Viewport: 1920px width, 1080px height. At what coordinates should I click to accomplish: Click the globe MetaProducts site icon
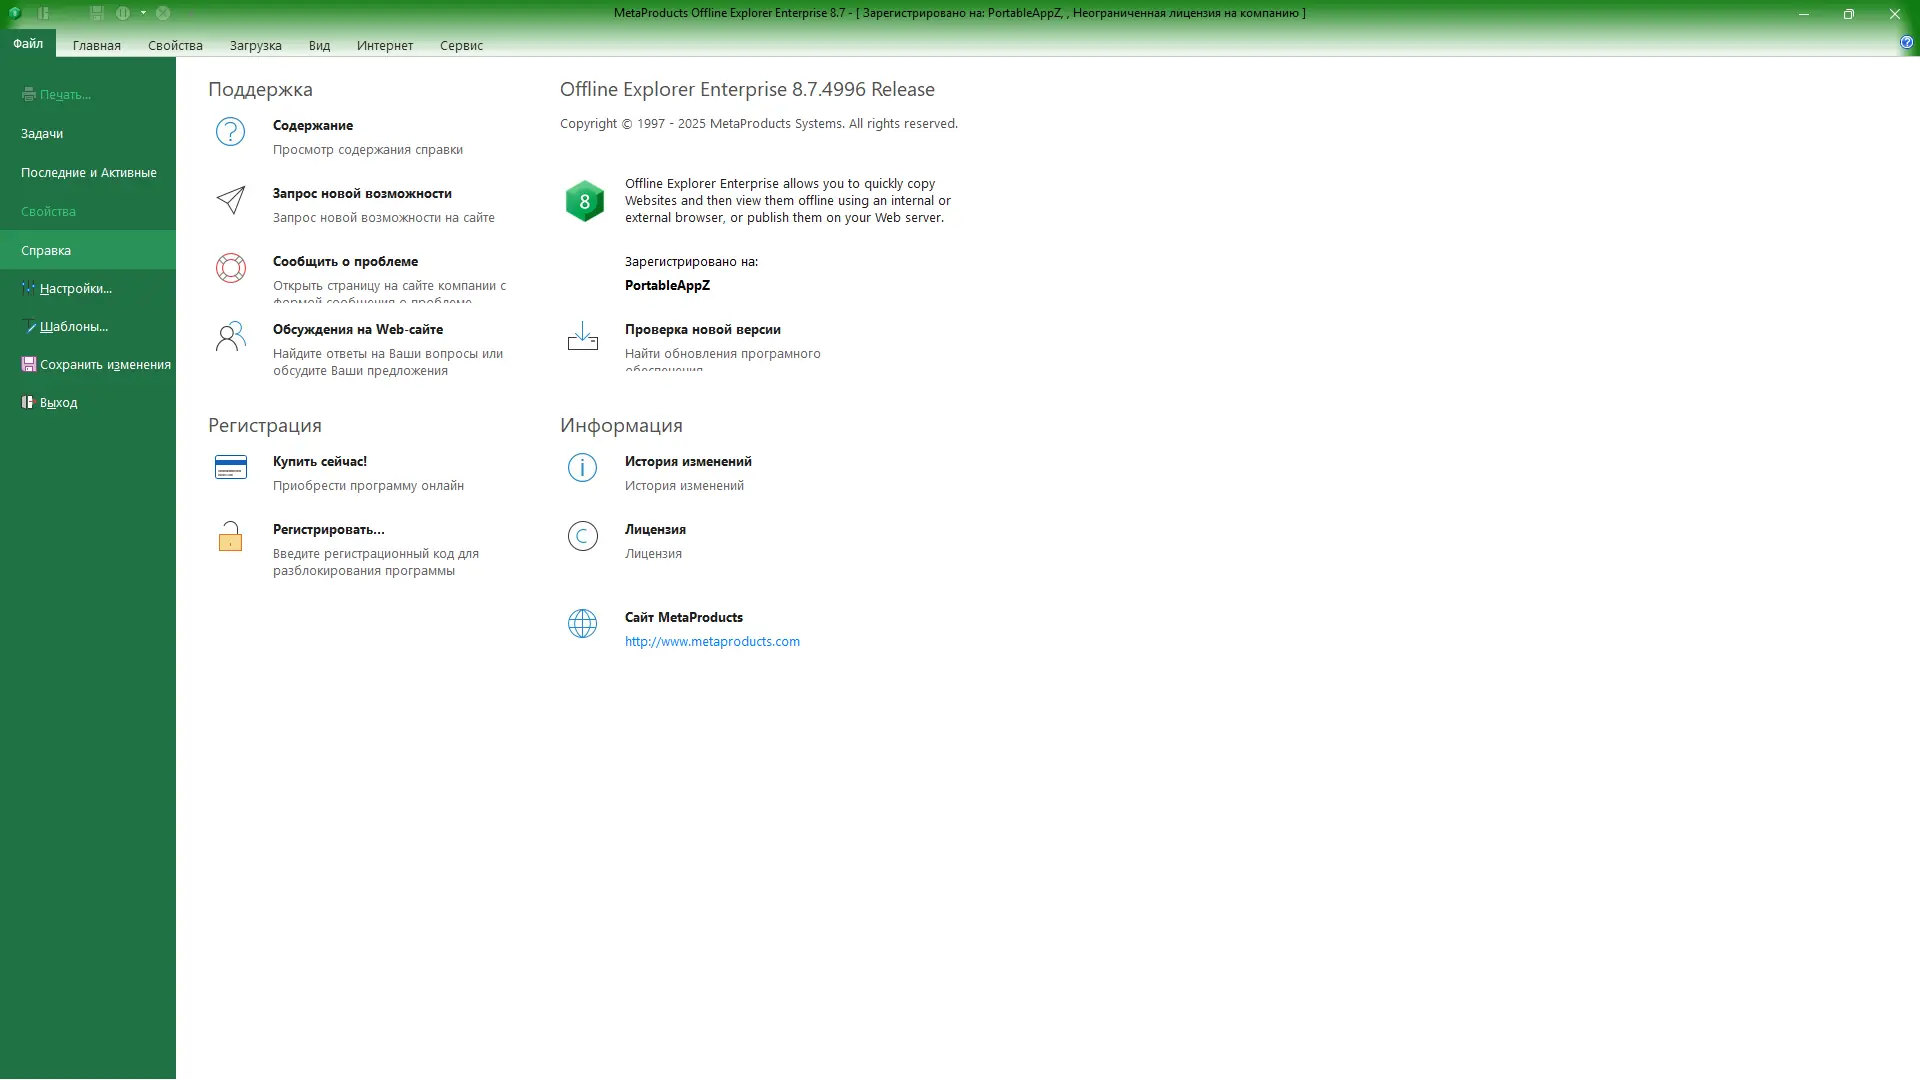click(582, 624)
